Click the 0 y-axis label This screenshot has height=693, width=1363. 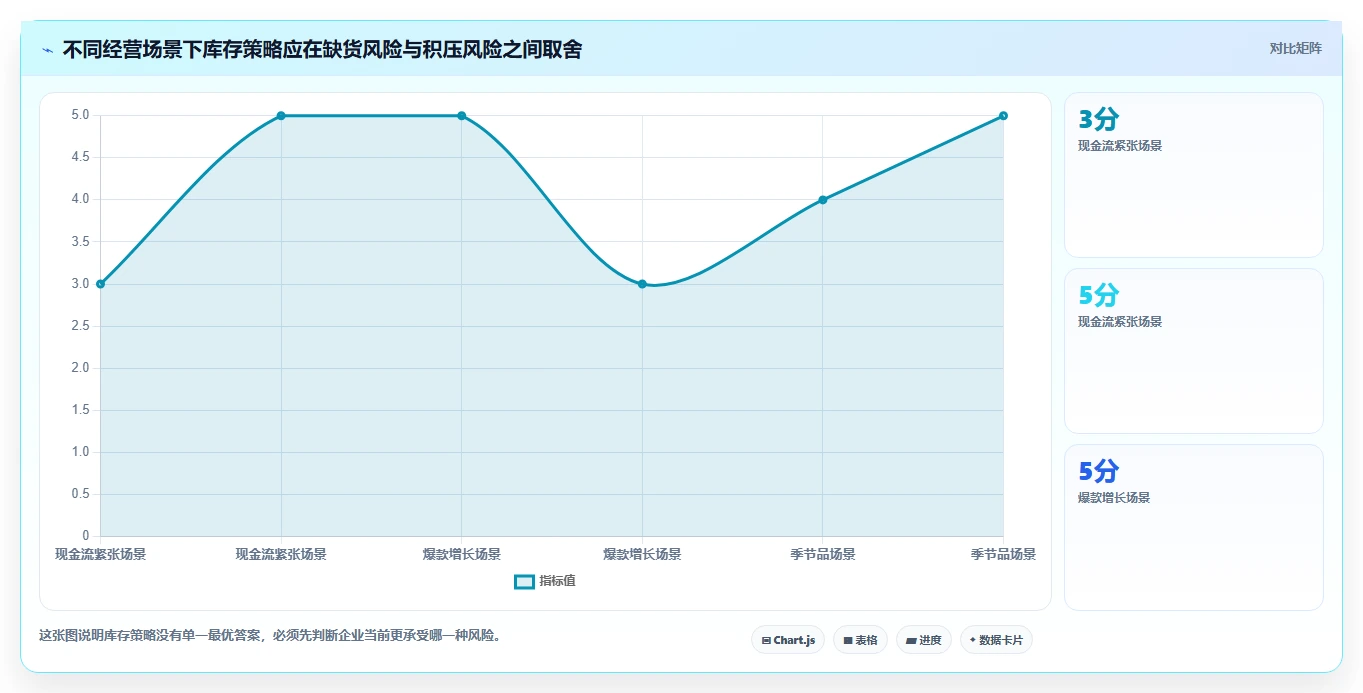click(x=86, y=536)
